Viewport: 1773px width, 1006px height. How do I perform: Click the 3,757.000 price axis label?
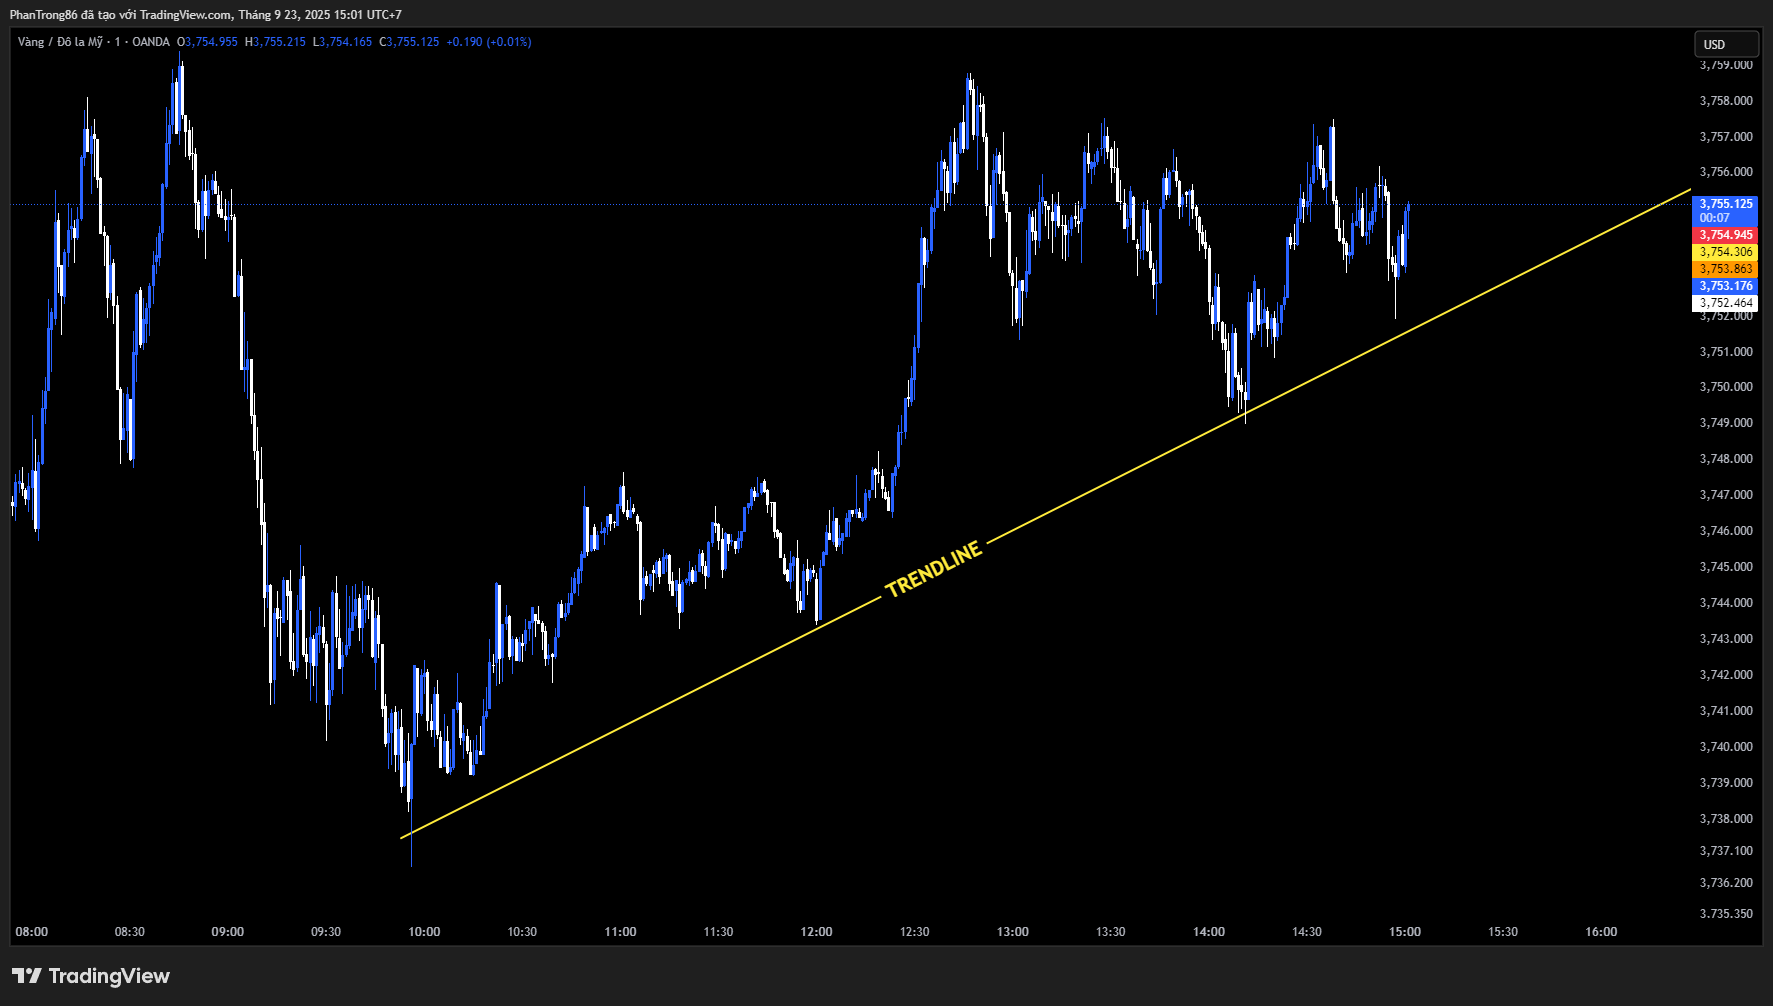pyautogui.click(x=1726, y=137)
